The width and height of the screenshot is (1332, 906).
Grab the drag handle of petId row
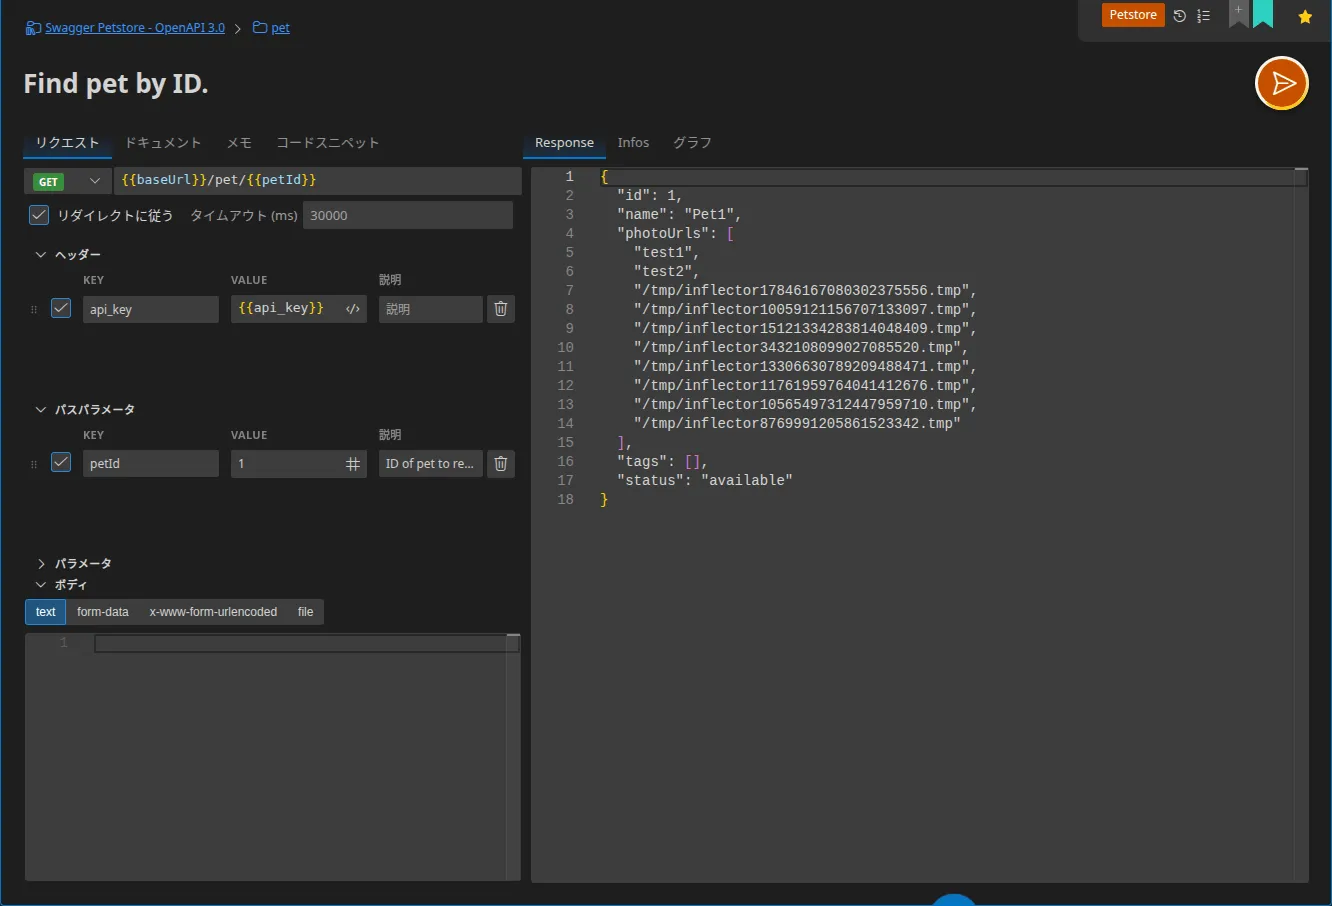[34, 464]
